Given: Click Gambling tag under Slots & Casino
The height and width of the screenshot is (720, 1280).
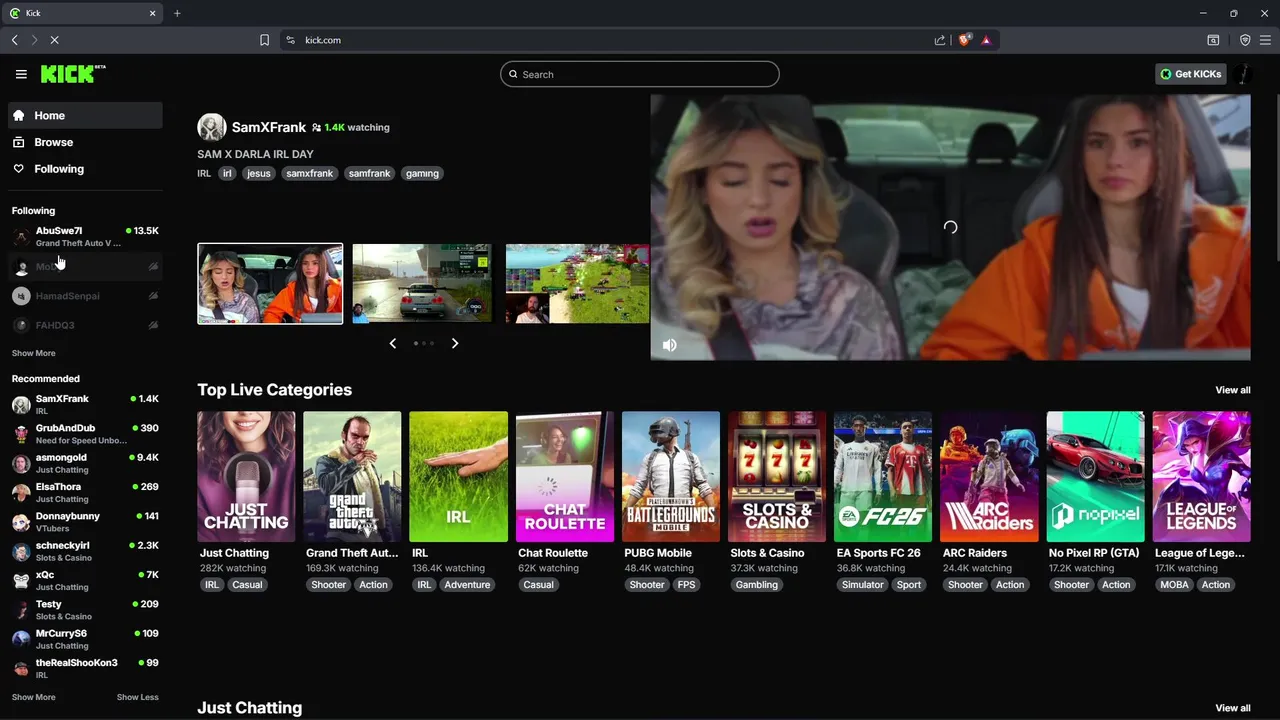Looking at the screenshot, I should [756, 585].
